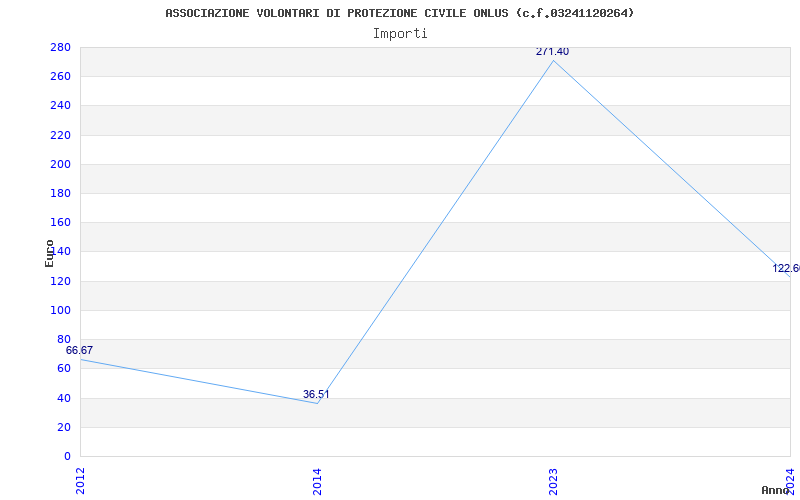This screenshot has width=800, height=500.
Task: Click y-axis value 280
Action: coord(60,47)
